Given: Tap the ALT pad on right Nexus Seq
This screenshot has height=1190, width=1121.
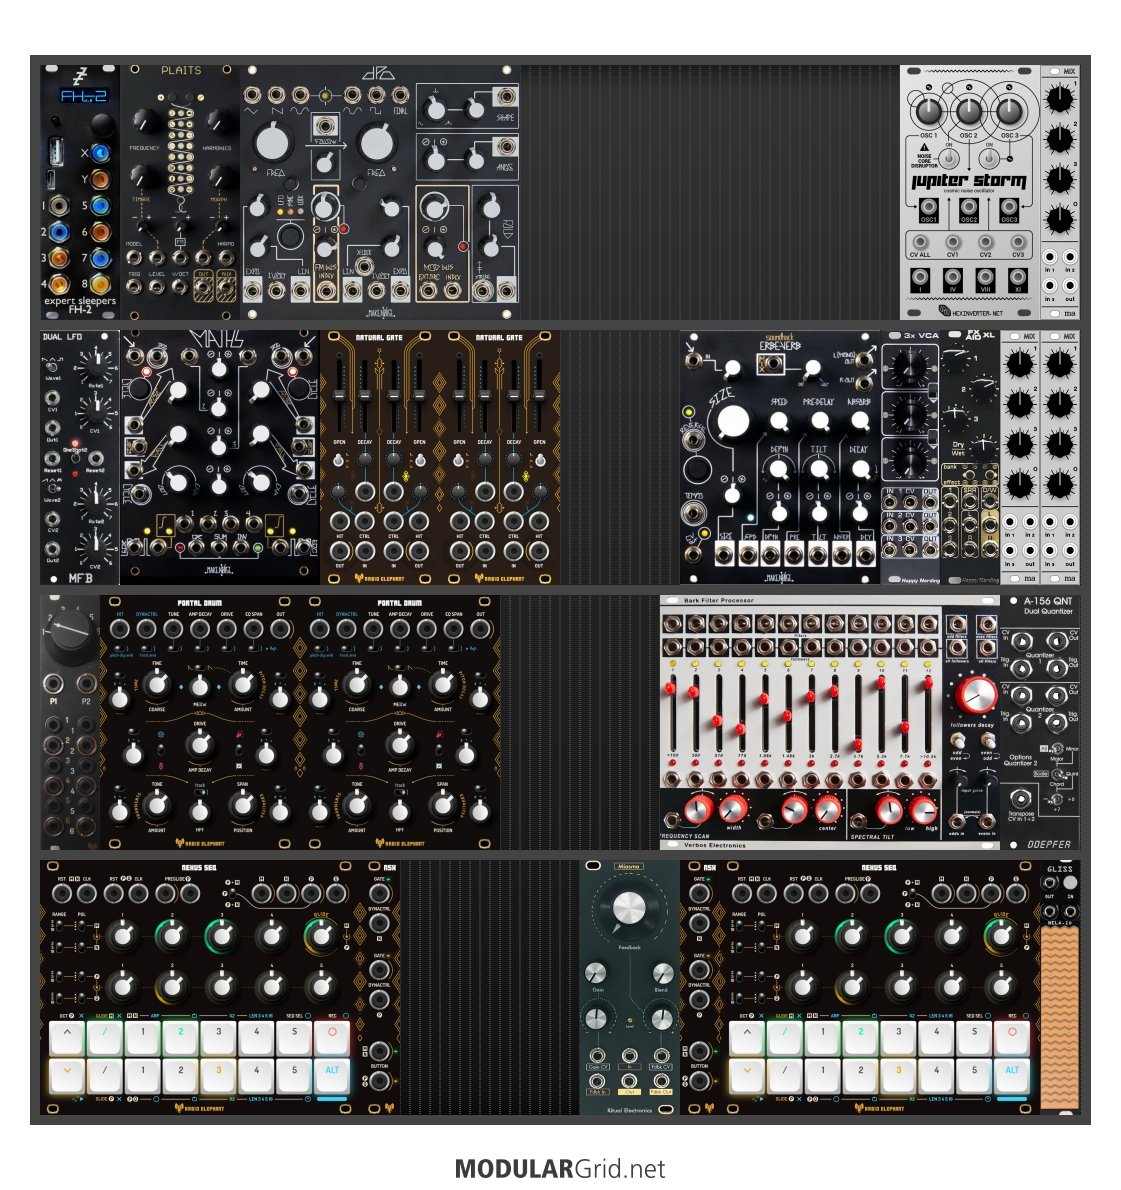Looking at the screenshot, I should pos(1012,1075).
